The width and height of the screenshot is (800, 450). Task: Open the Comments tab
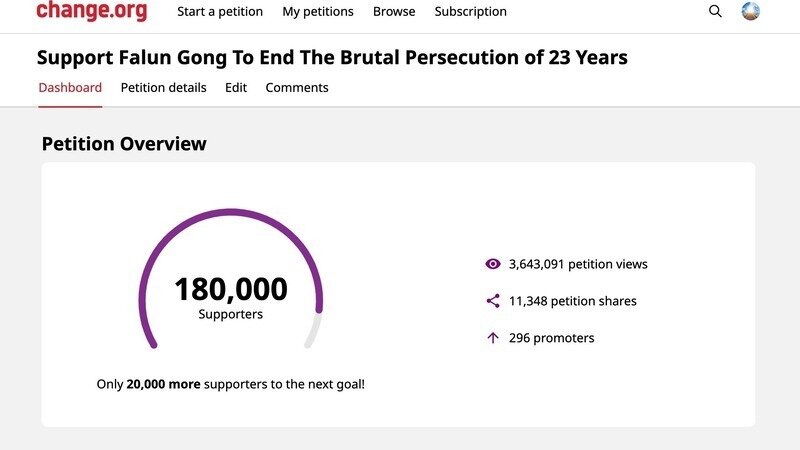297,88
